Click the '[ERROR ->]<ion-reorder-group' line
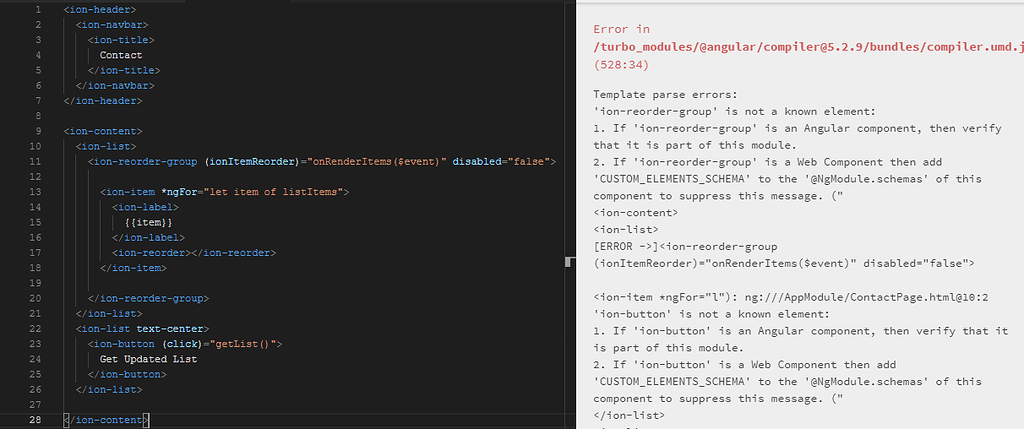Image resolution: width=1024 pixels, height=429 pixels. 686,247
